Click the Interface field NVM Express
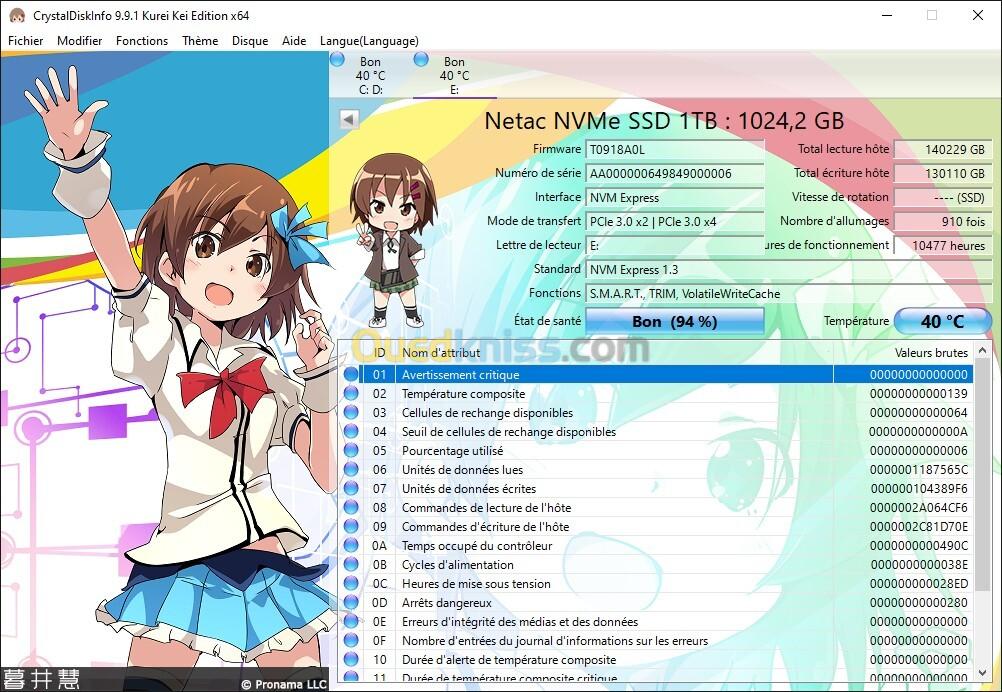 tap(675, 197)
